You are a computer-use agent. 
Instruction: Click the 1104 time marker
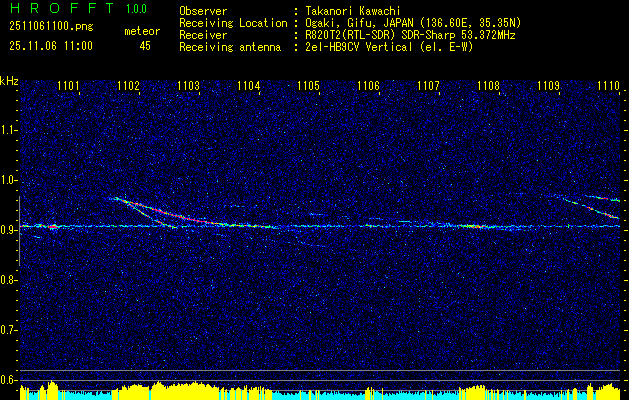click(x=248, y=85)
